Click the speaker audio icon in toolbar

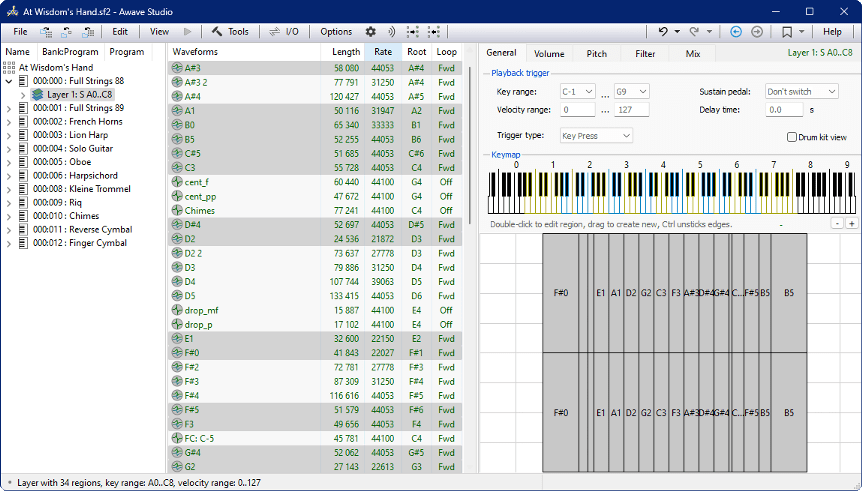391,32
